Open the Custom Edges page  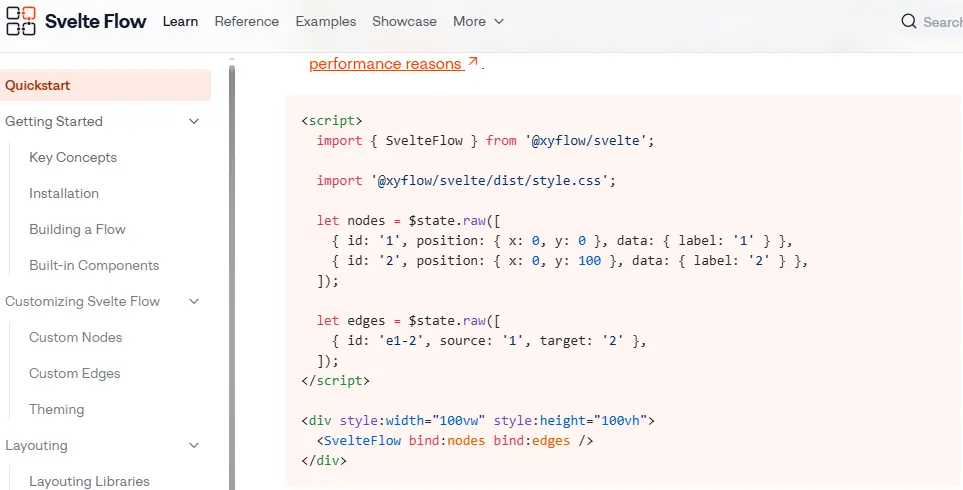point(74,374)
